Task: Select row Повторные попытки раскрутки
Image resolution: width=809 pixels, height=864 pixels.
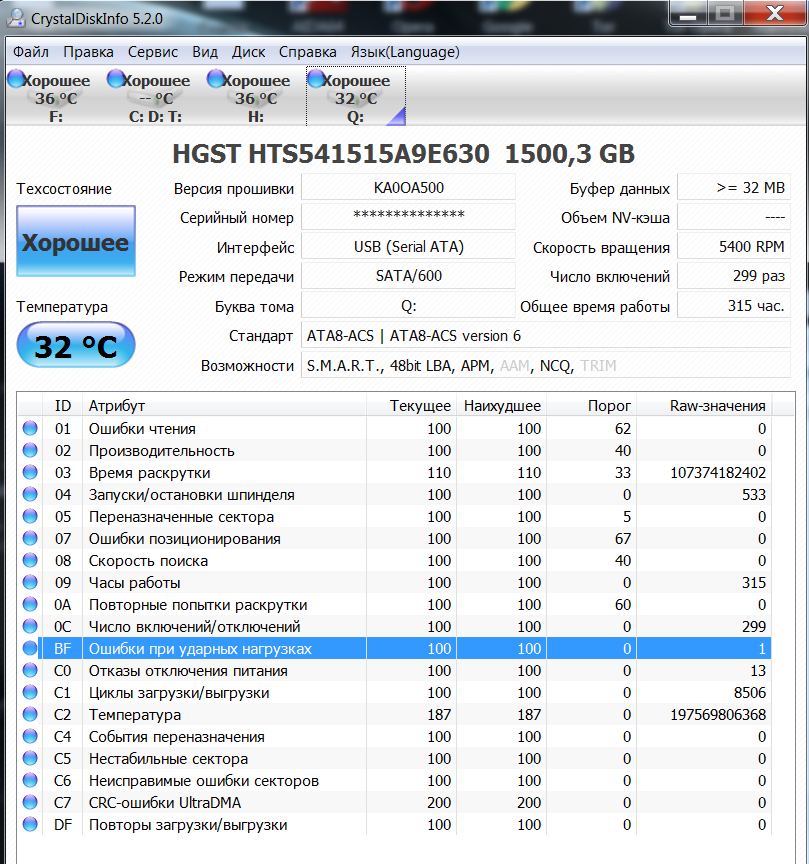Action: pyautogui.click(x=395, y=604)
